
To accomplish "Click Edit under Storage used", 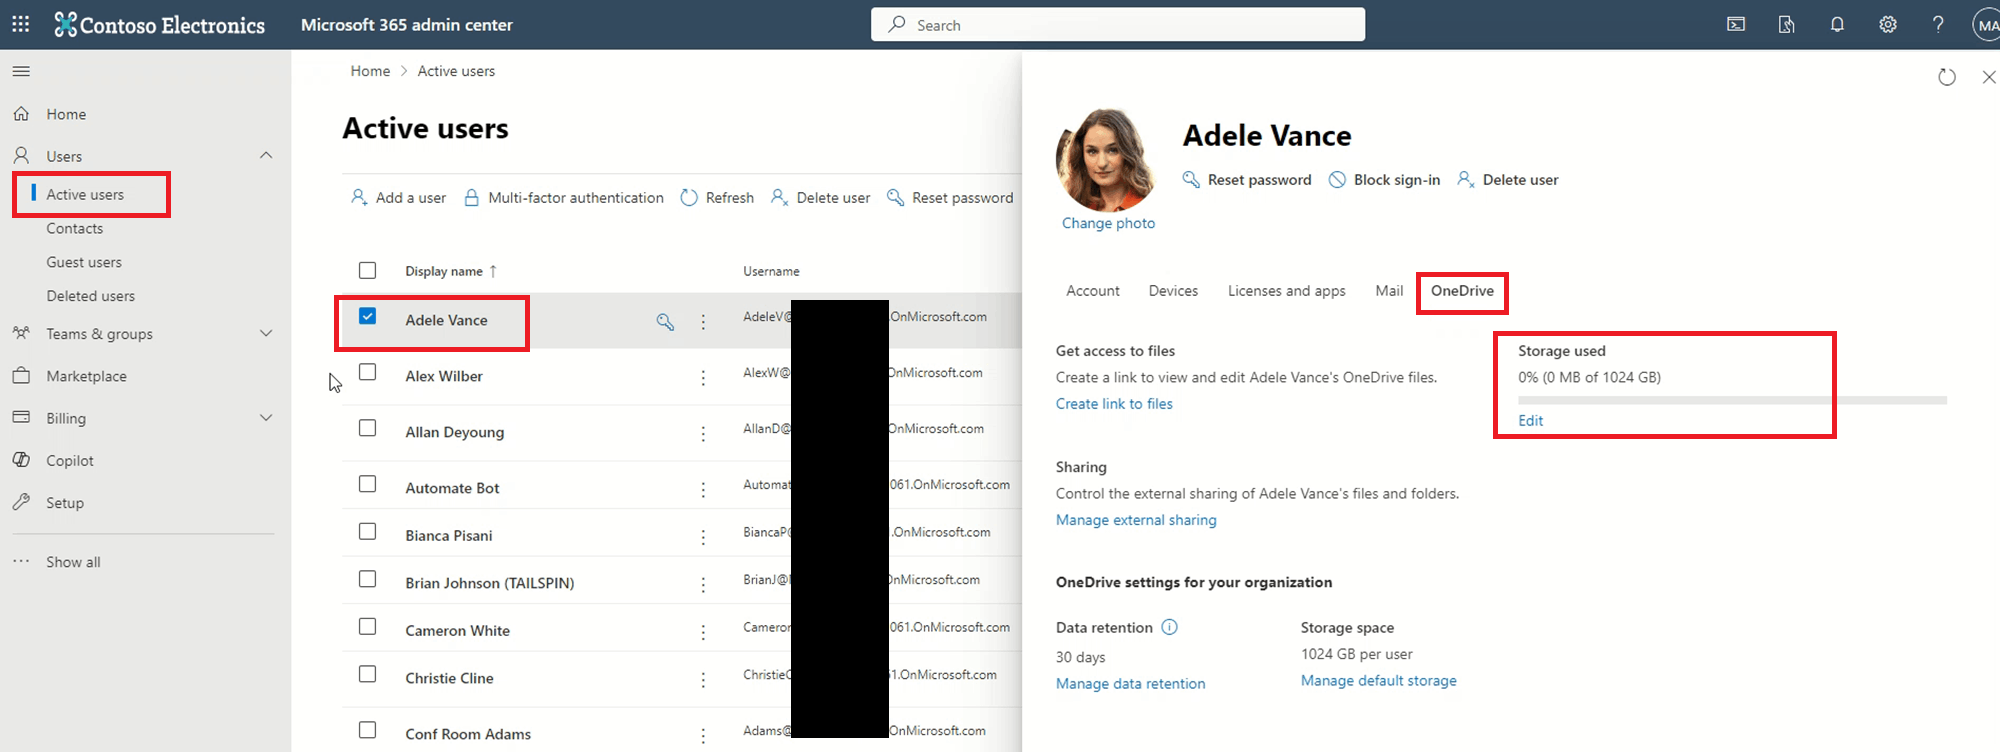I will coord(1530,421).
